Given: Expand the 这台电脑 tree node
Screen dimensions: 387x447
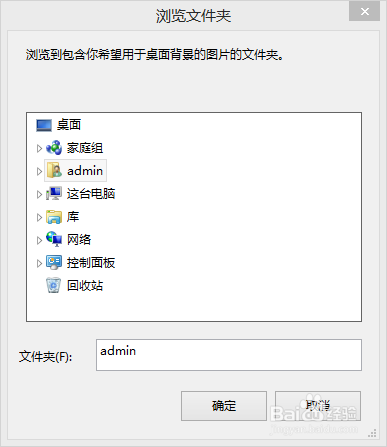Looking at the screenshot, I should [x=39, y=194].
